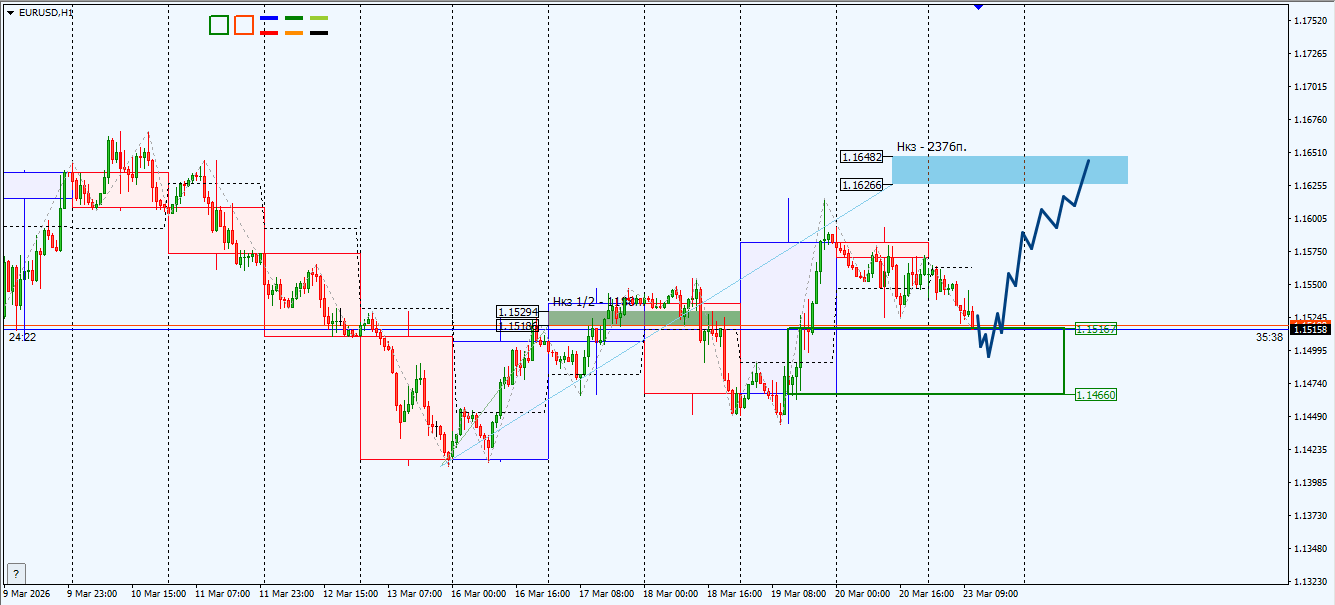
Task: Click the 35:38 timer text
Action: tap(1269, 338)
